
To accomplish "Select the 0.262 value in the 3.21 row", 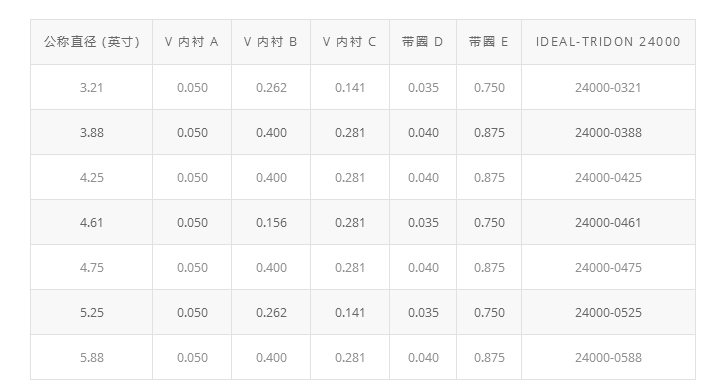I will point(271,88).
